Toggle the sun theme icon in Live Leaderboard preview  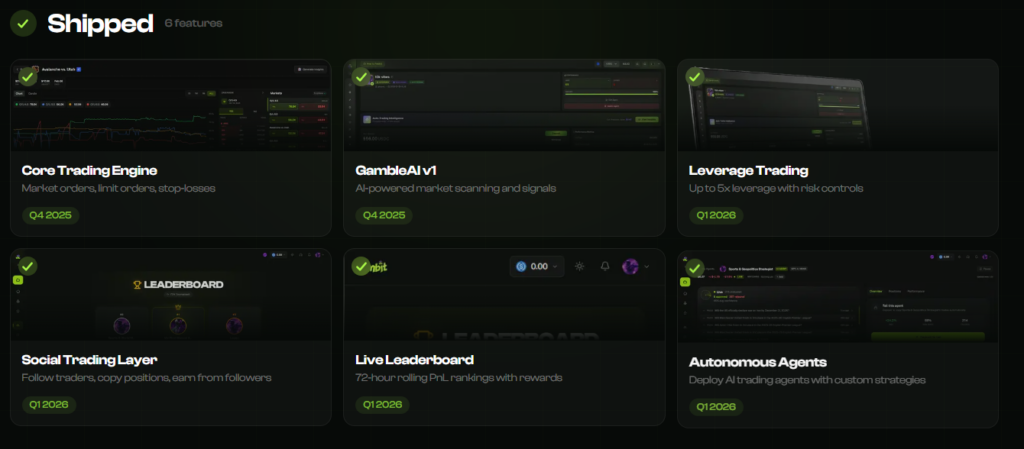(x=579, y=266)
